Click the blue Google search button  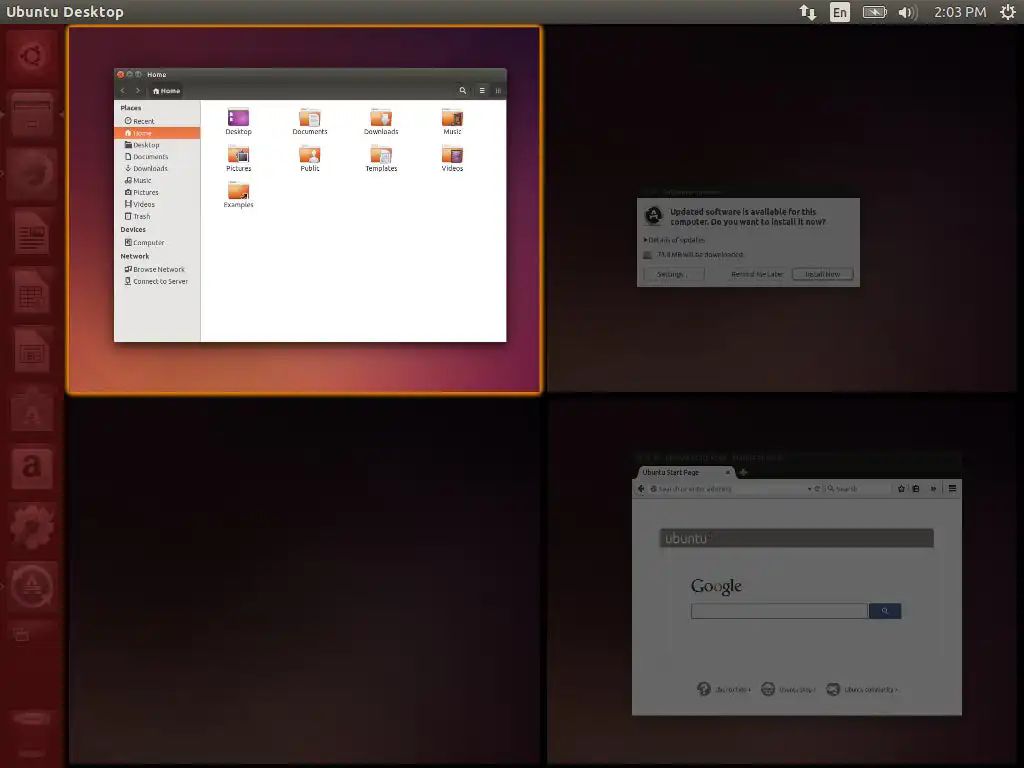click(885, 611)
